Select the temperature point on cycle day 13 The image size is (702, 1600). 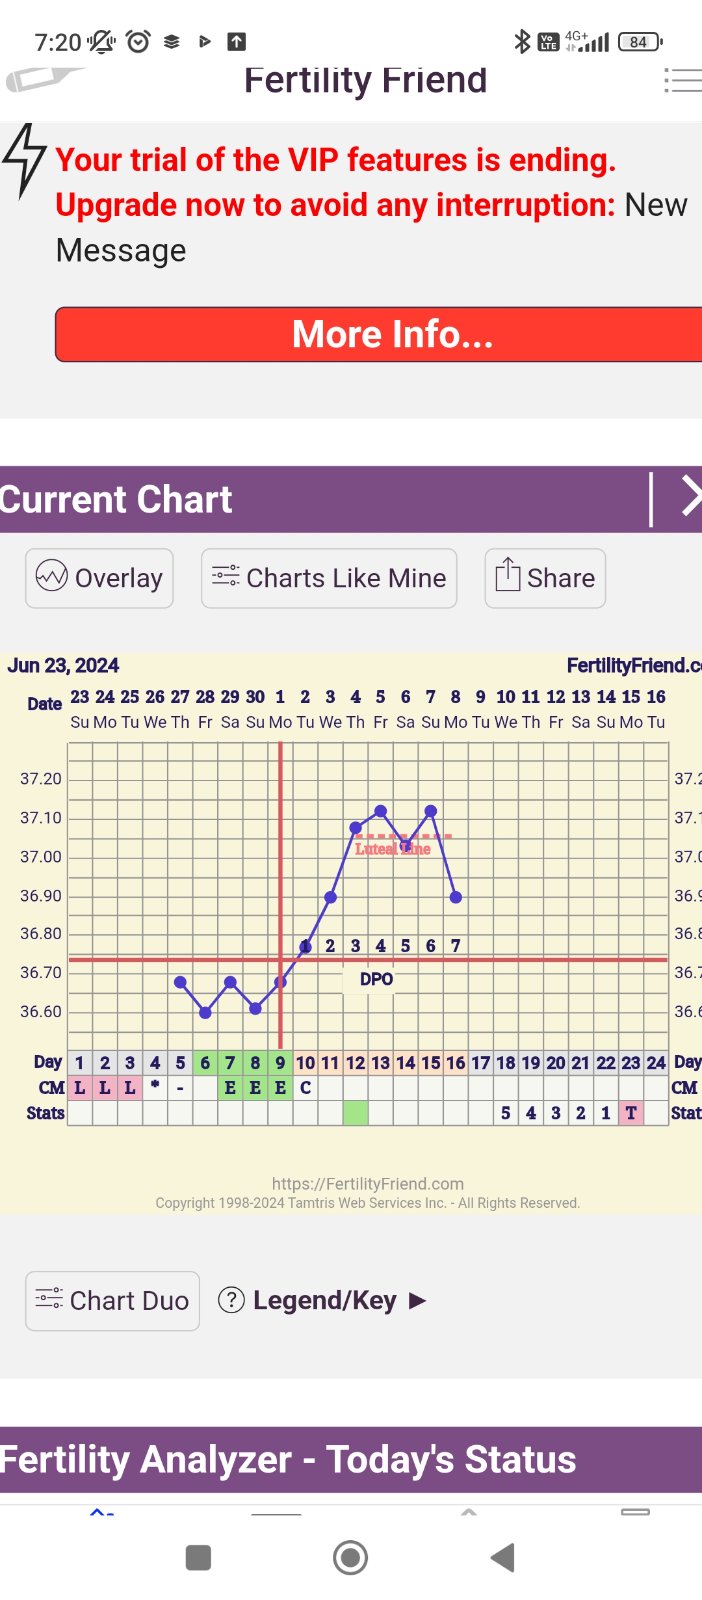click(380, 811)
